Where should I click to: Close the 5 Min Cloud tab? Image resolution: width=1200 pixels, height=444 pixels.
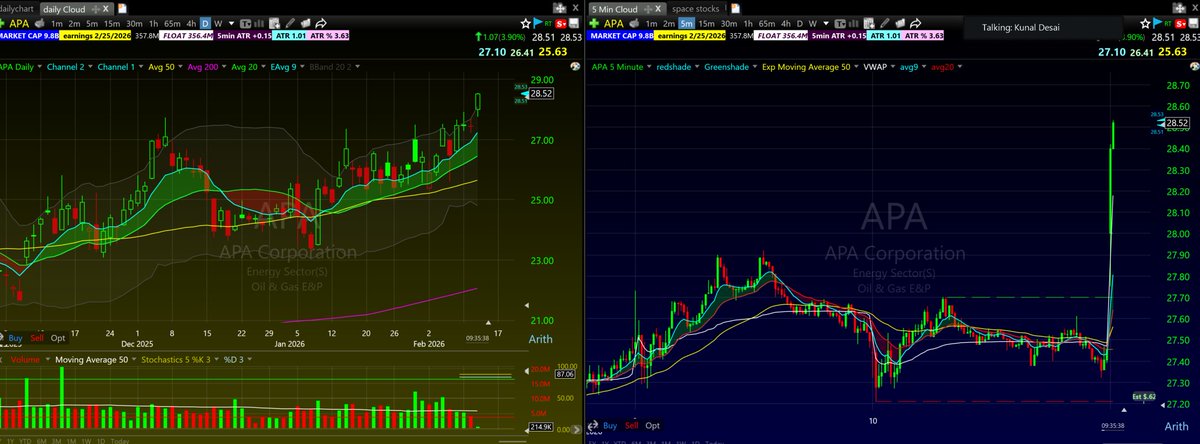658,9
